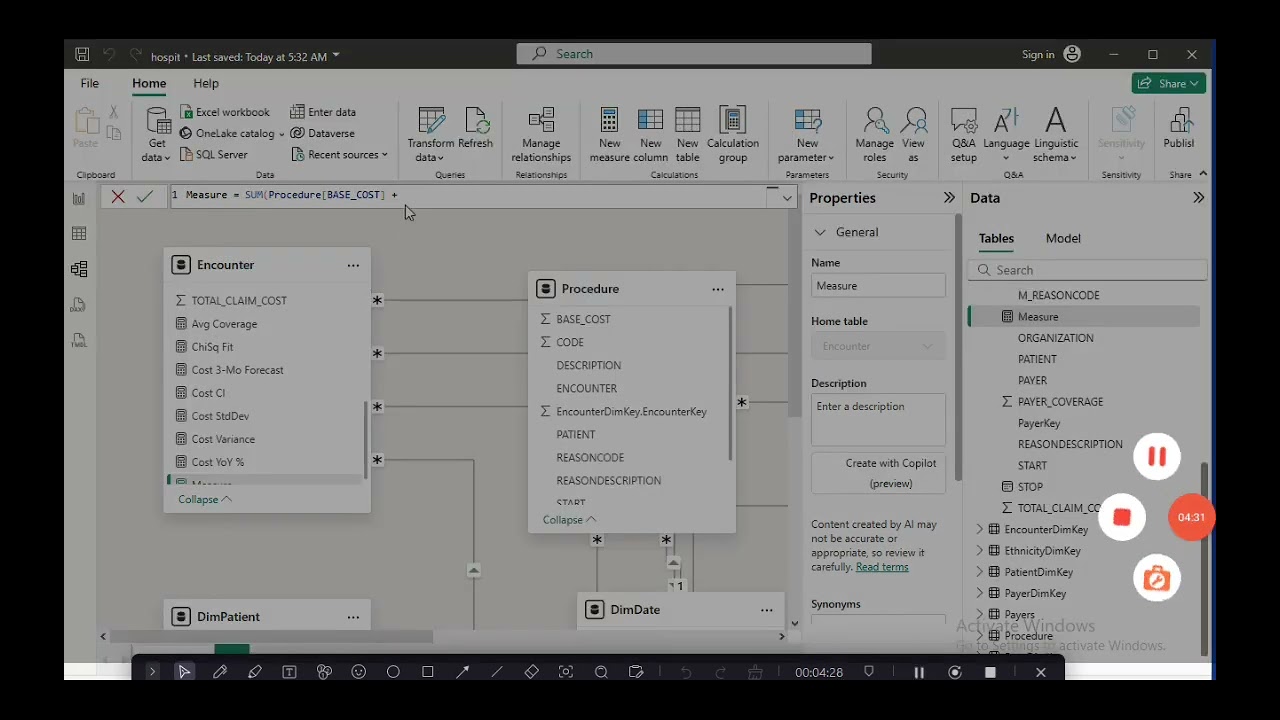Stop the recording with red square
Viewport: 1280px width, 720px height.
coord(1122,517)
